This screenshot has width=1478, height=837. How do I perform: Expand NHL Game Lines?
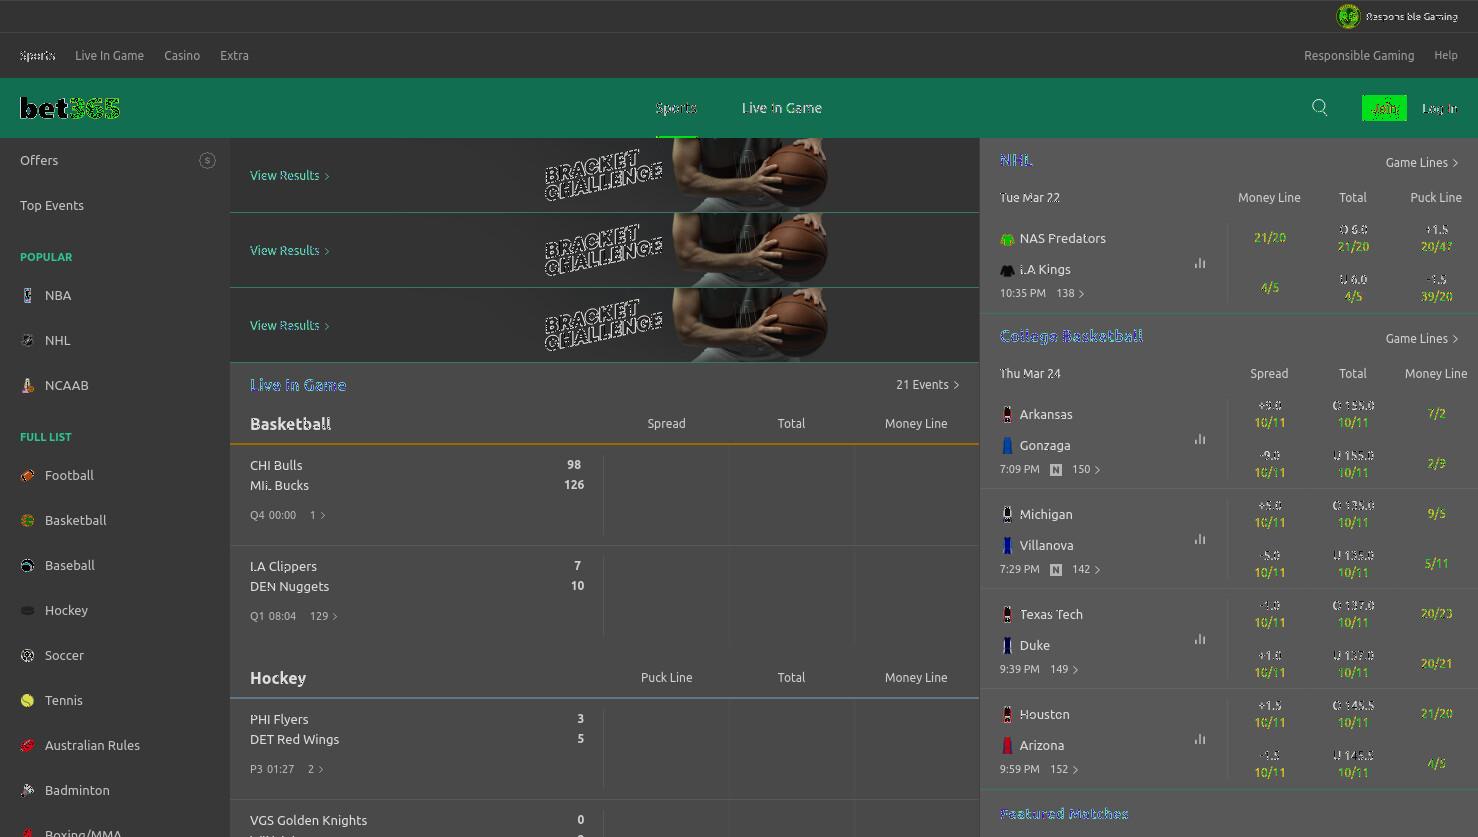[x=1422, y=162]
